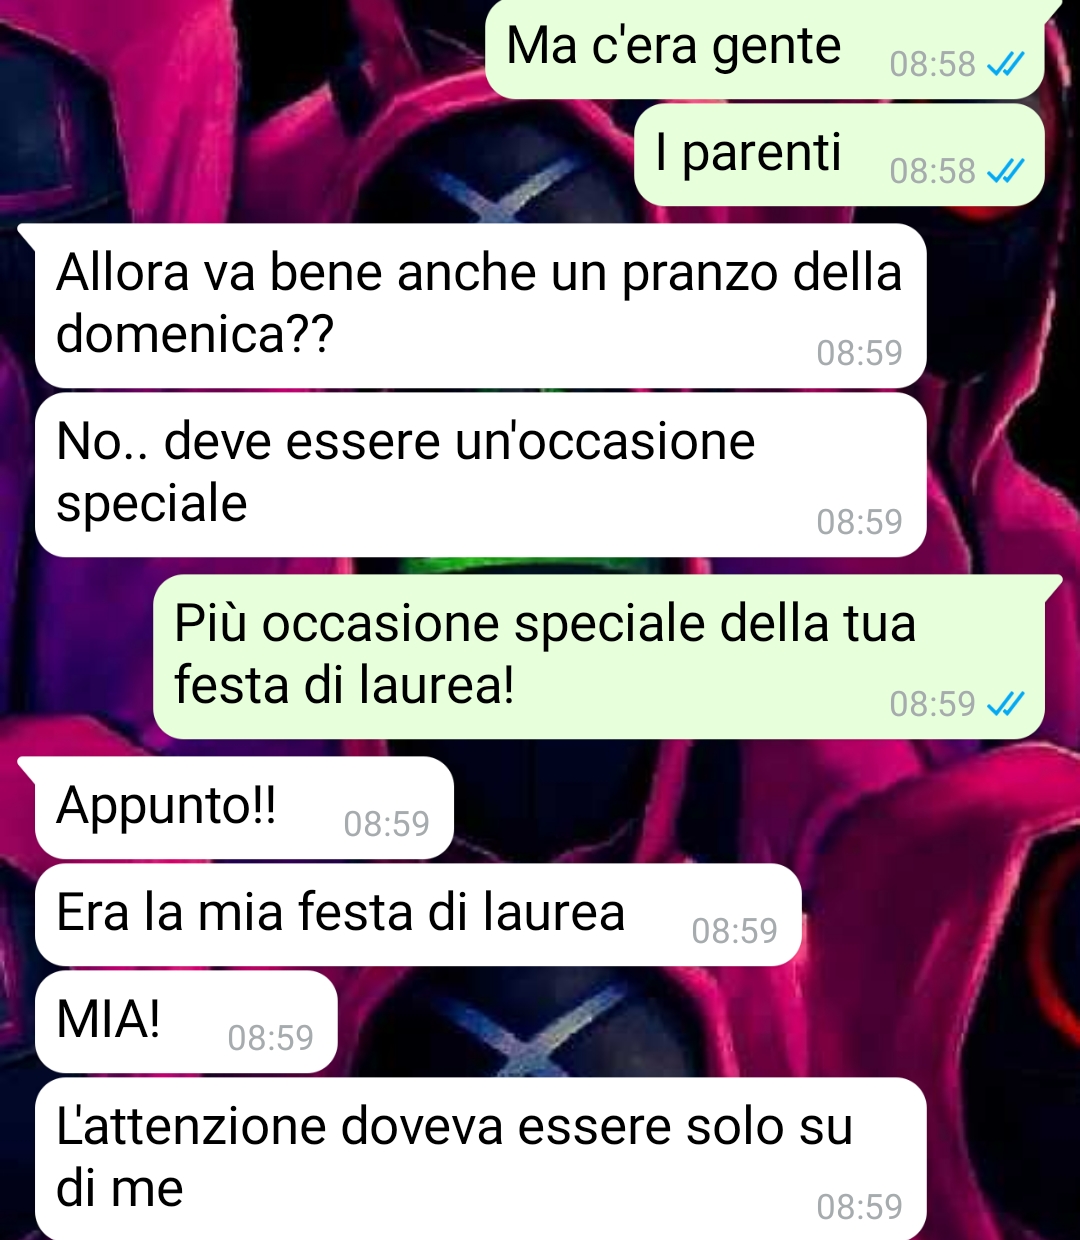Tap the 08:58 timestamp on 'I parenti'
1080x1240 pixels.
click(932, 172)
